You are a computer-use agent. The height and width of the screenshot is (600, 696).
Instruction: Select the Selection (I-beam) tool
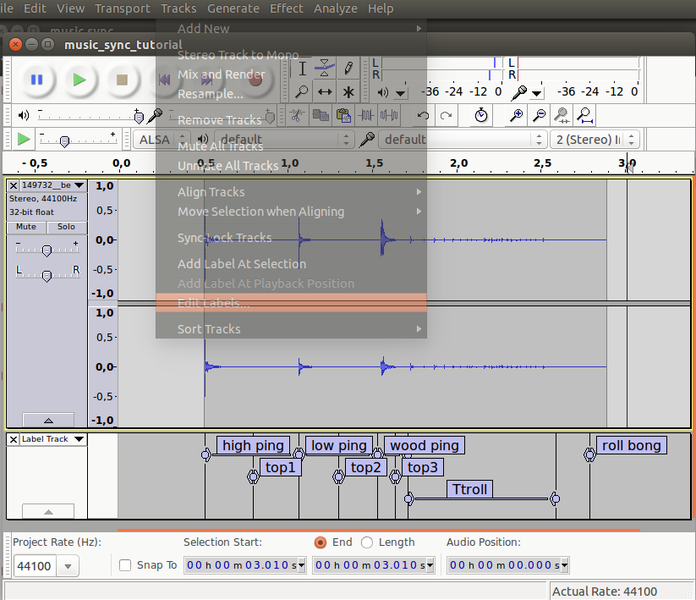pos(302,69)
